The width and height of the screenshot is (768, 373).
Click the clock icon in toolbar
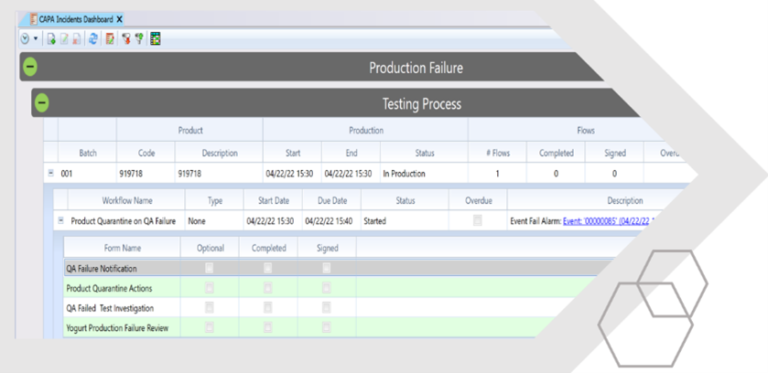coord(25,39)
